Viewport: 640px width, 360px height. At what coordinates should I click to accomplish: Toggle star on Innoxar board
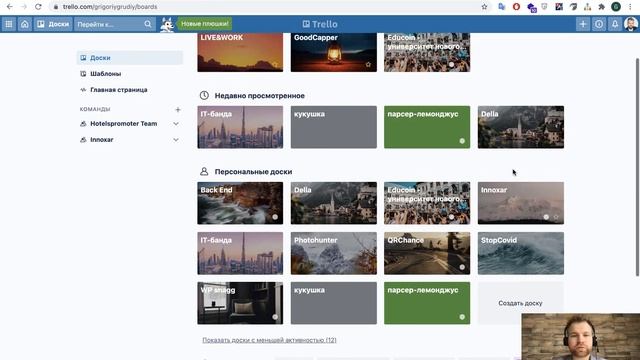click(x=556, y=217)
